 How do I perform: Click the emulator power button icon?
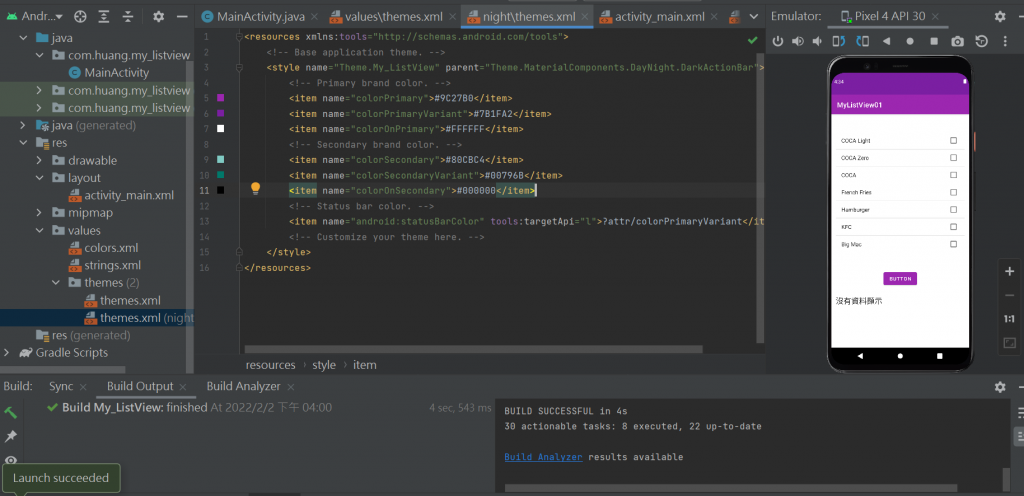coord(778,41)
